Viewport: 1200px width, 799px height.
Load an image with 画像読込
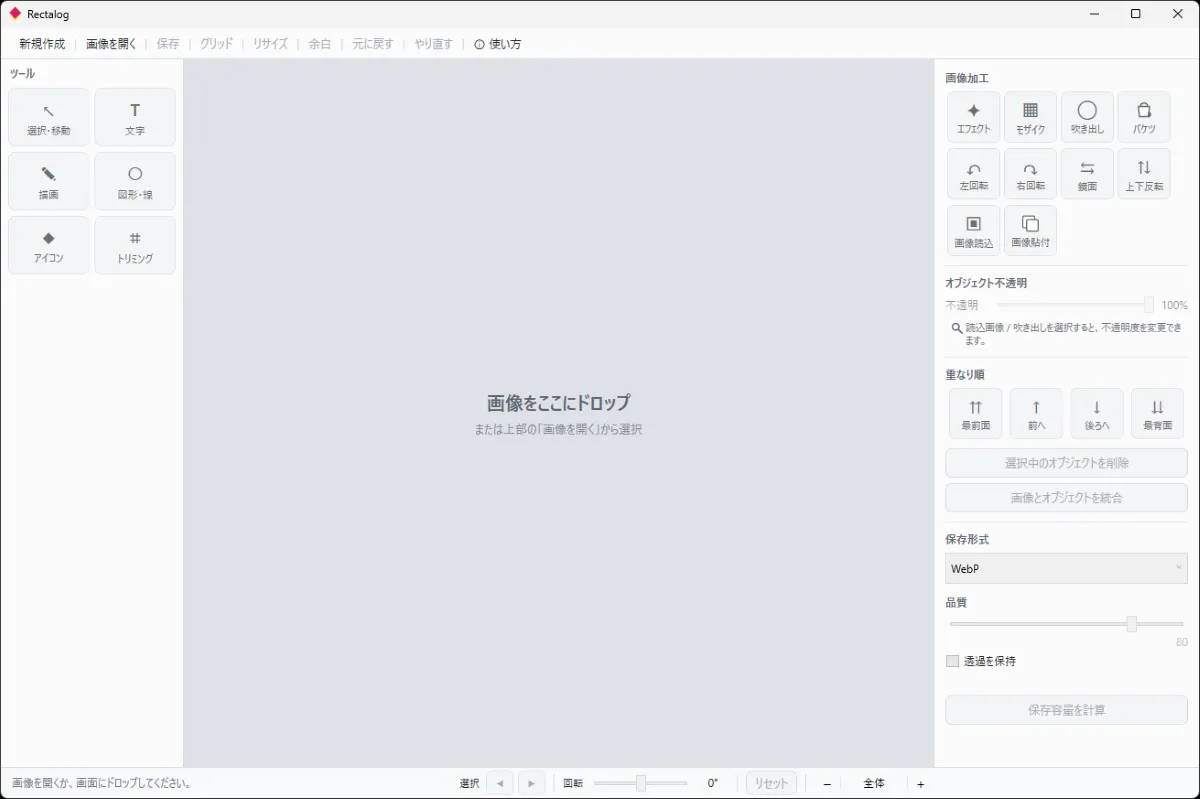[x=974, y=230]
